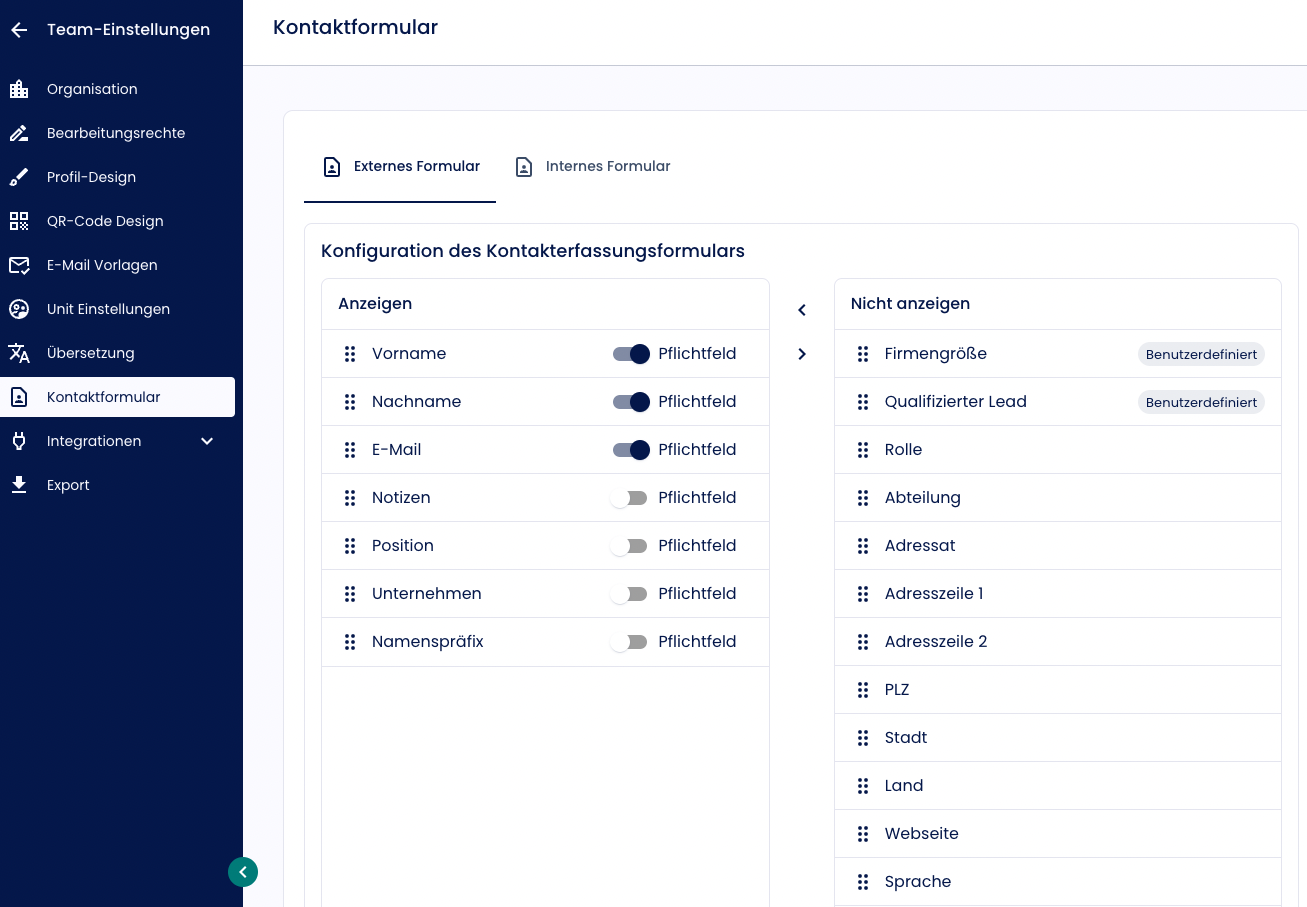Viewport: 1307px width, 907px height.
Task: Switch to the Internes Formular tab
Action: 592,167
